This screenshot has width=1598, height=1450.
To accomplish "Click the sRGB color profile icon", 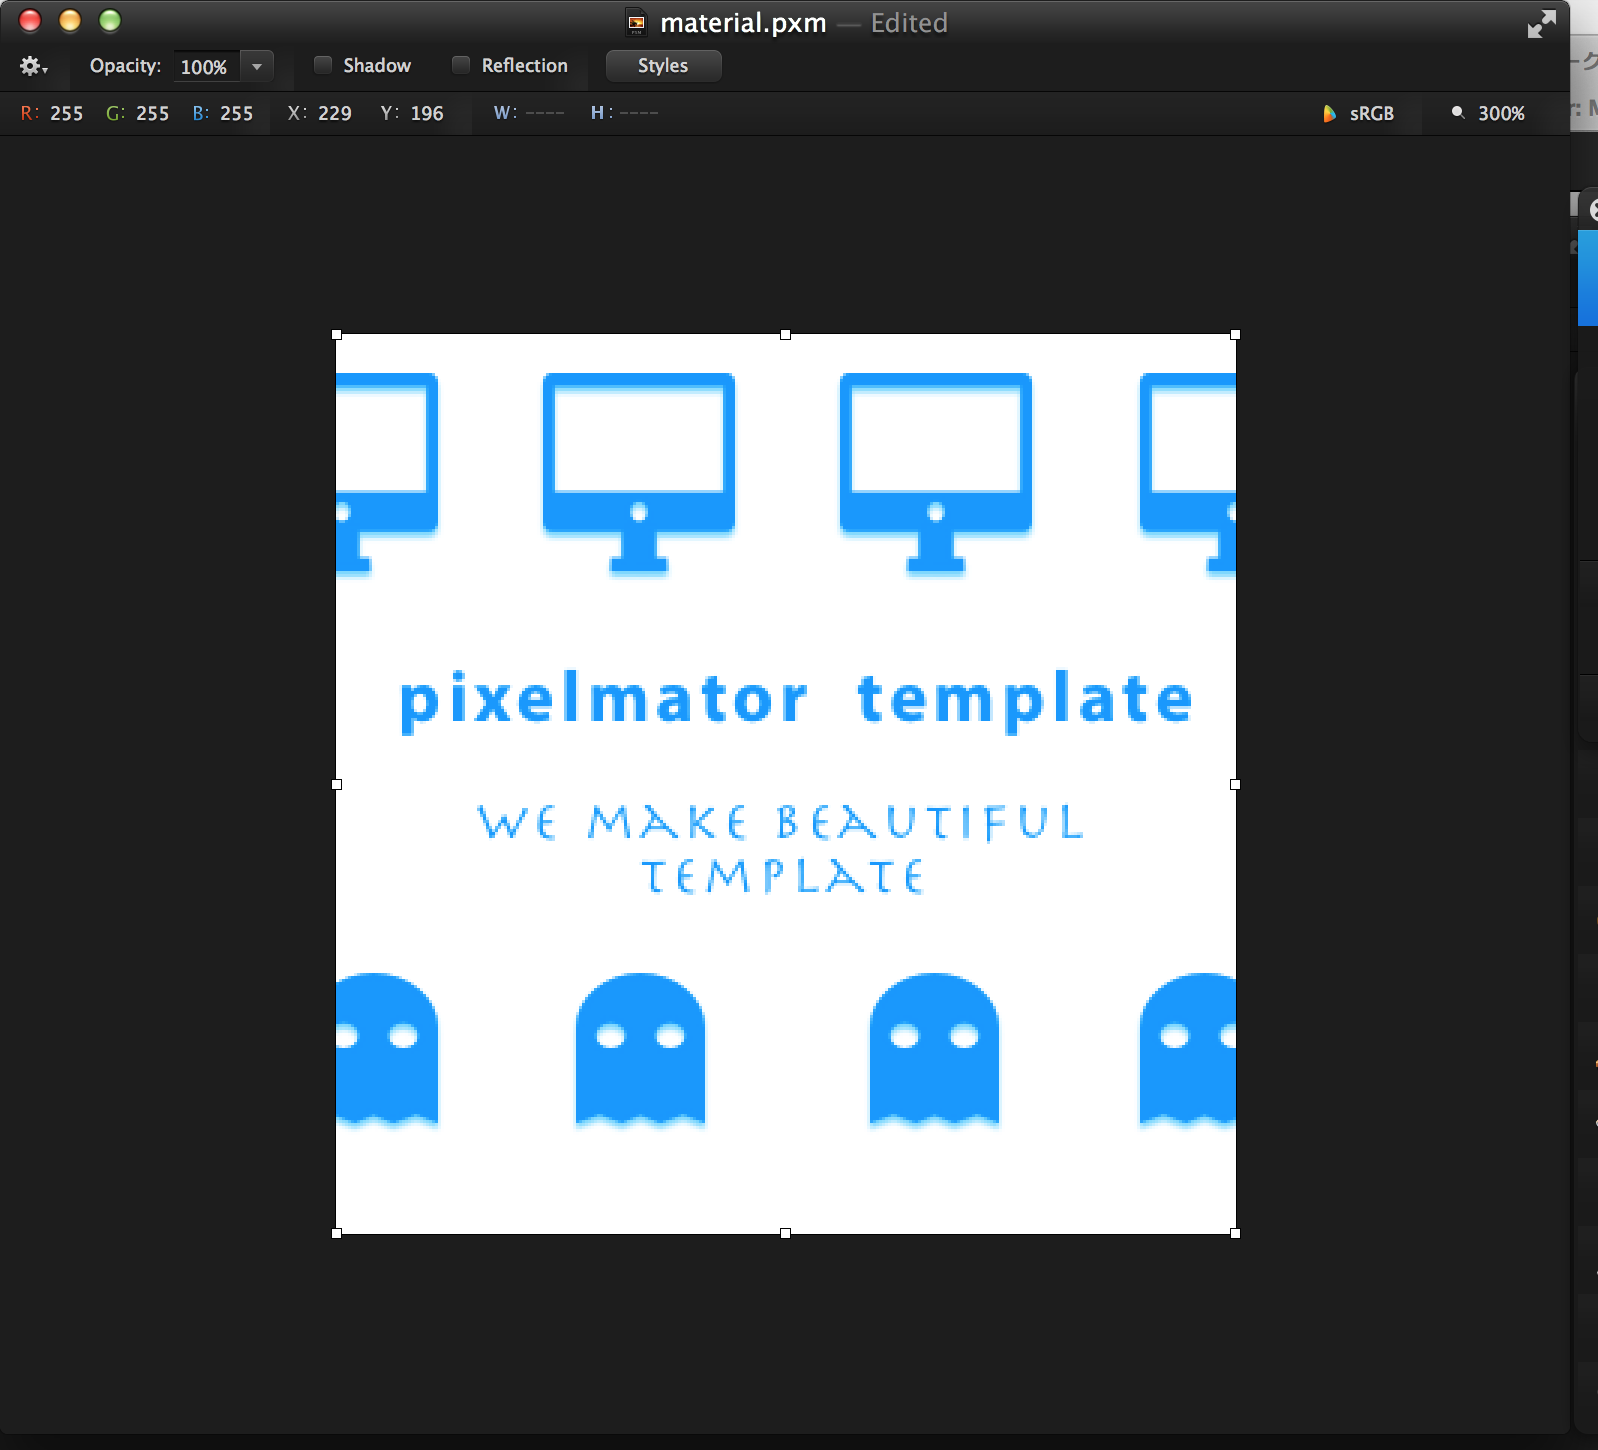I will point(1329,113).
